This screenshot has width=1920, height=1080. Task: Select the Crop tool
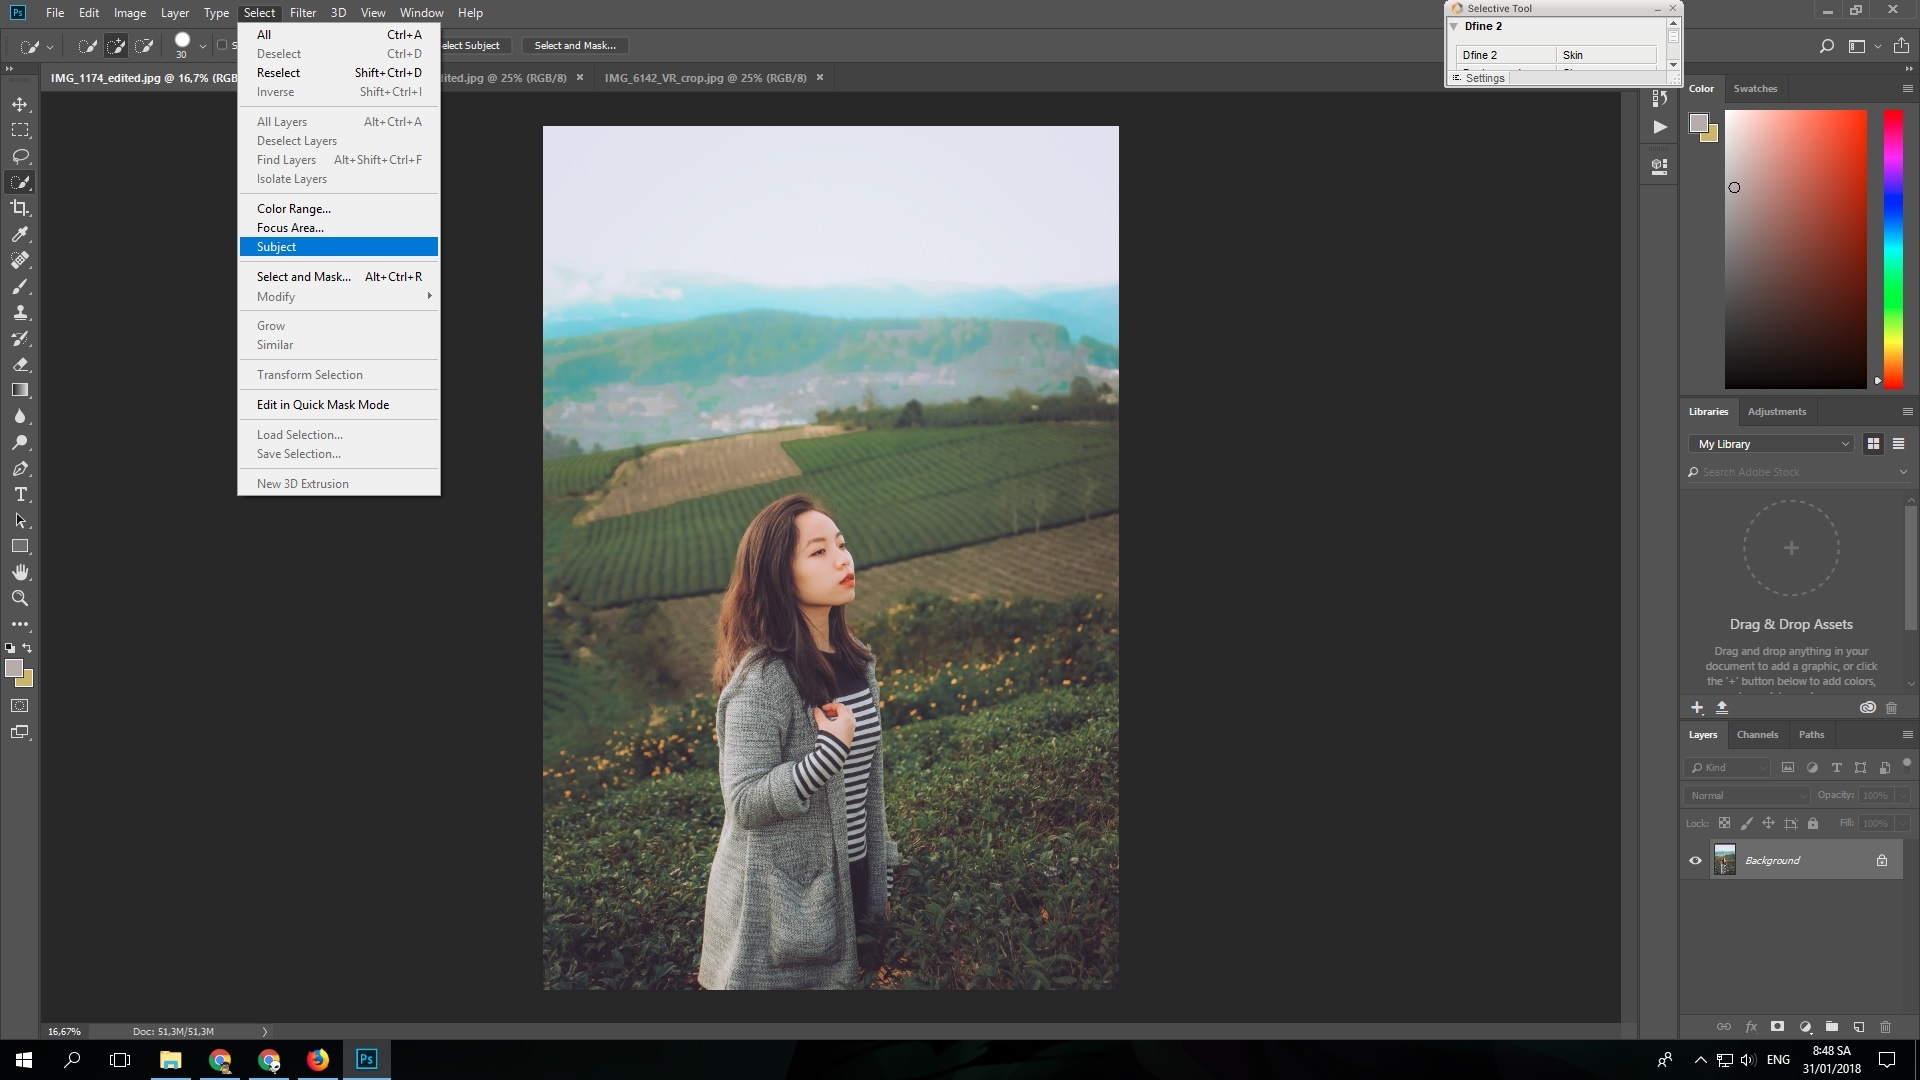click(20, 208)
